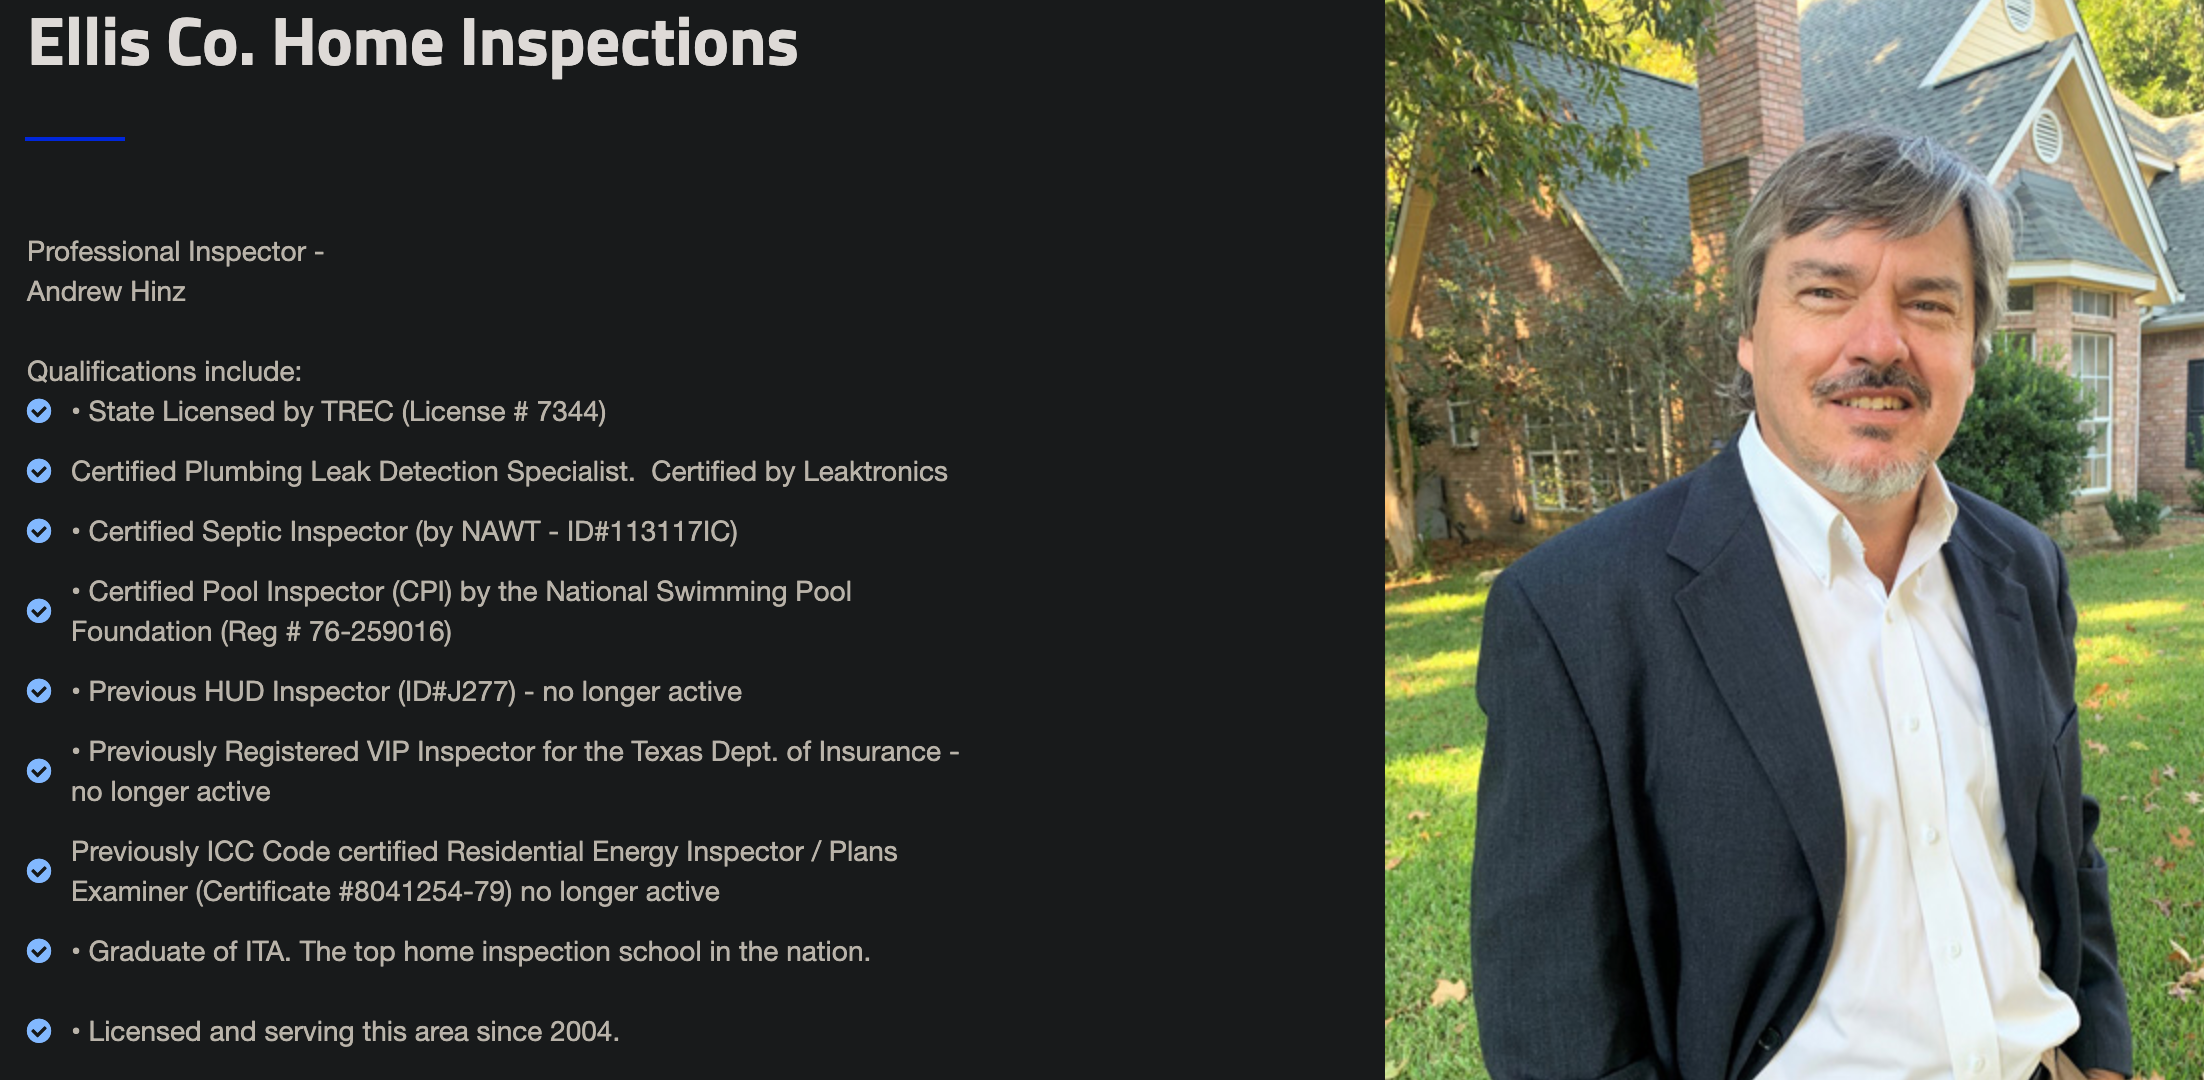Click the check icon beside Certified Pool Inspector
The height and width of the screenshot is (1080, 2204).
39,611
